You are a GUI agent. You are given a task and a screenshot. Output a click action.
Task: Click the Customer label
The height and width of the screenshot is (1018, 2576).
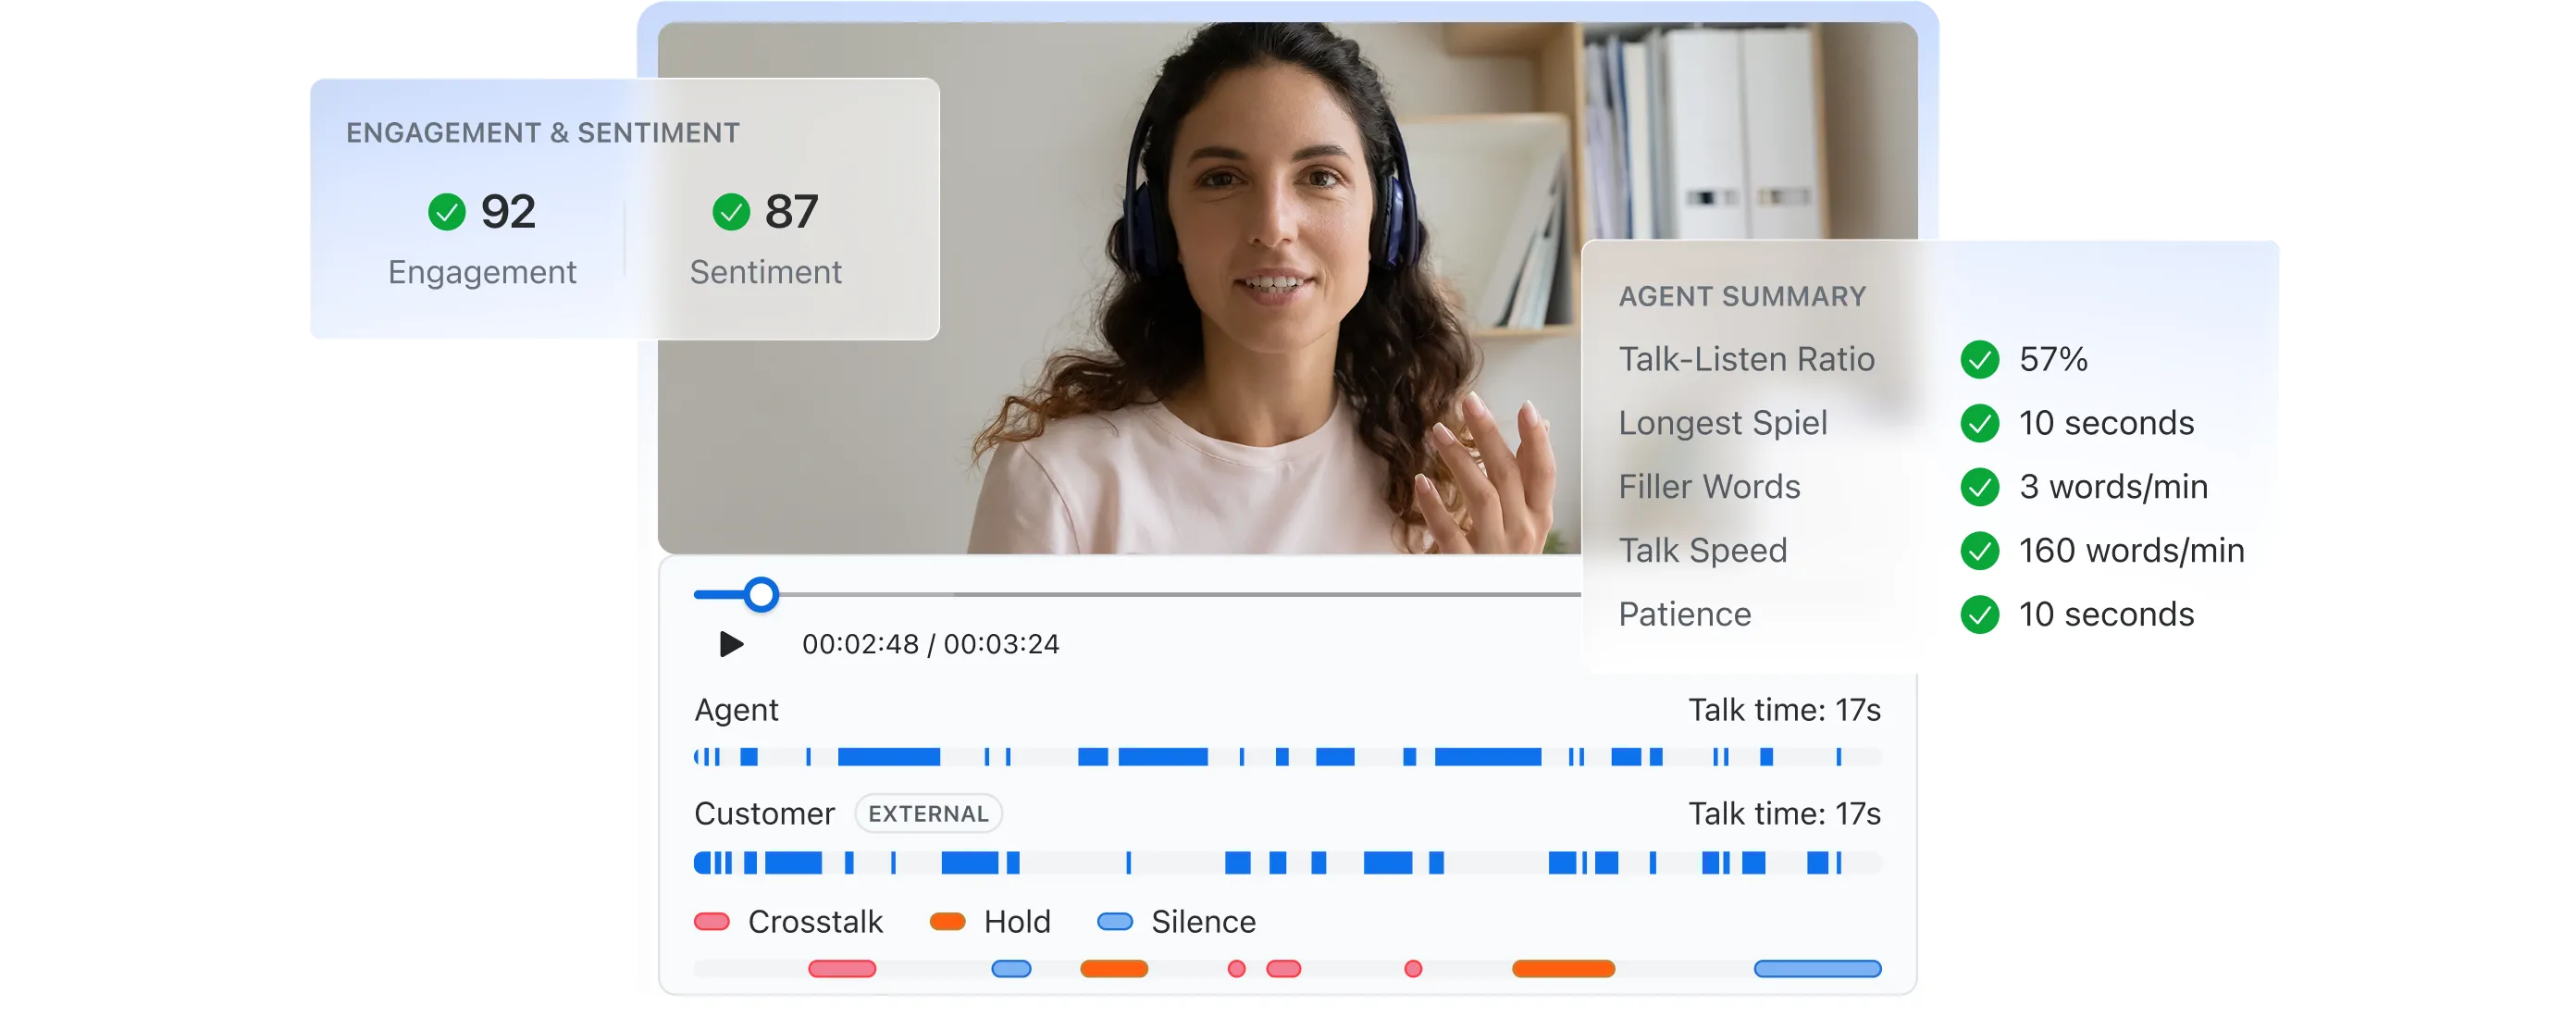click(x=764, y=814)
